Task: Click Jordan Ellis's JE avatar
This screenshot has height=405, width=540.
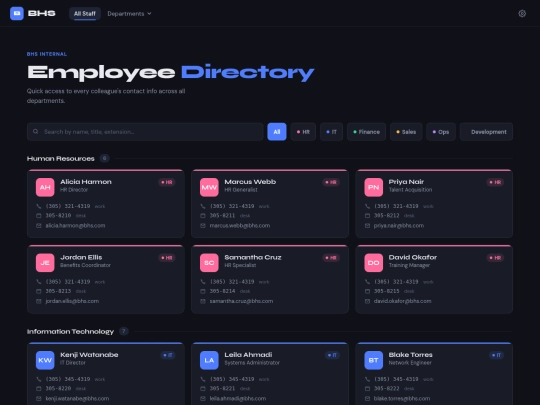Action: (45, 263)
